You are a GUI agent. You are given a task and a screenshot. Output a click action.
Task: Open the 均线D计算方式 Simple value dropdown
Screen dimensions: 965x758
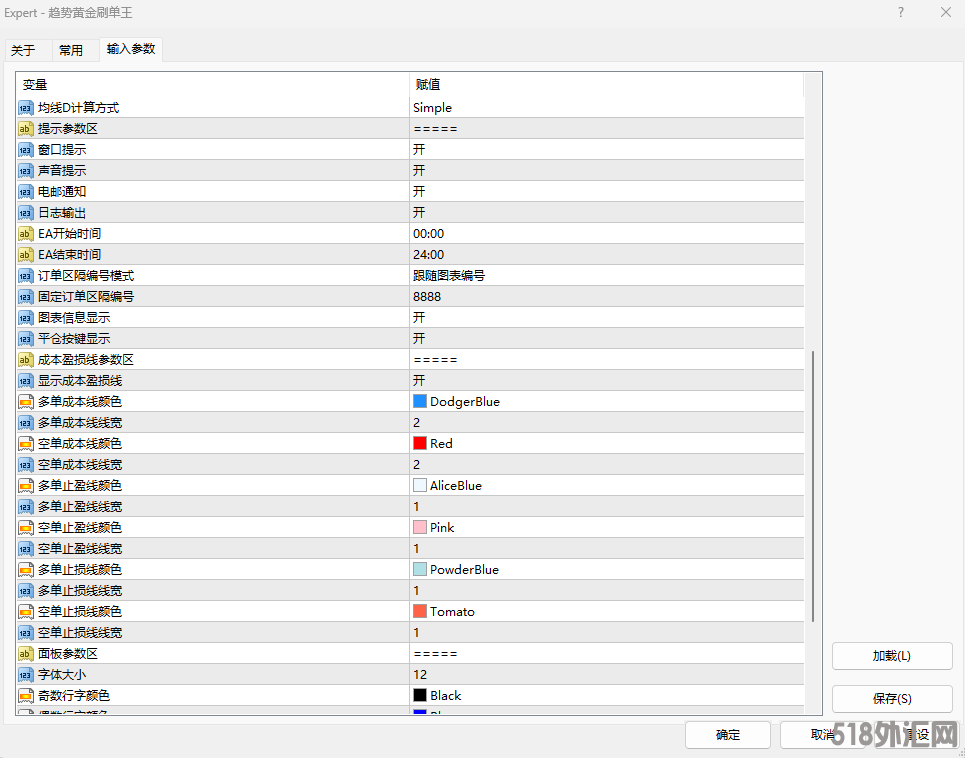click(432, 108)
